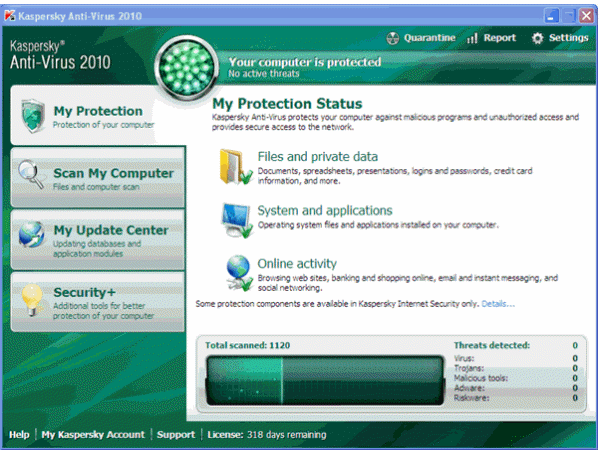Viewport: 600px width, 450px height.
Task: Open Online activity section
Action: 297,264
